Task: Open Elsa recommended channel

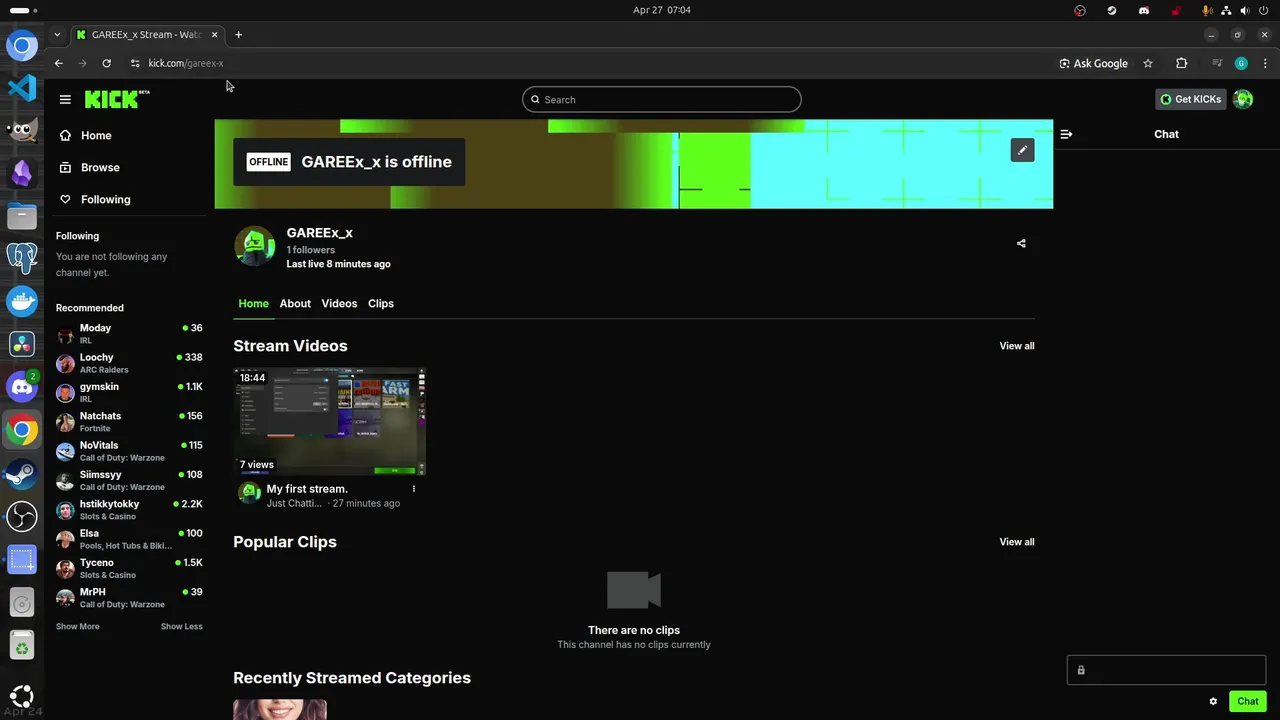Action: click(x=129, y=539)
